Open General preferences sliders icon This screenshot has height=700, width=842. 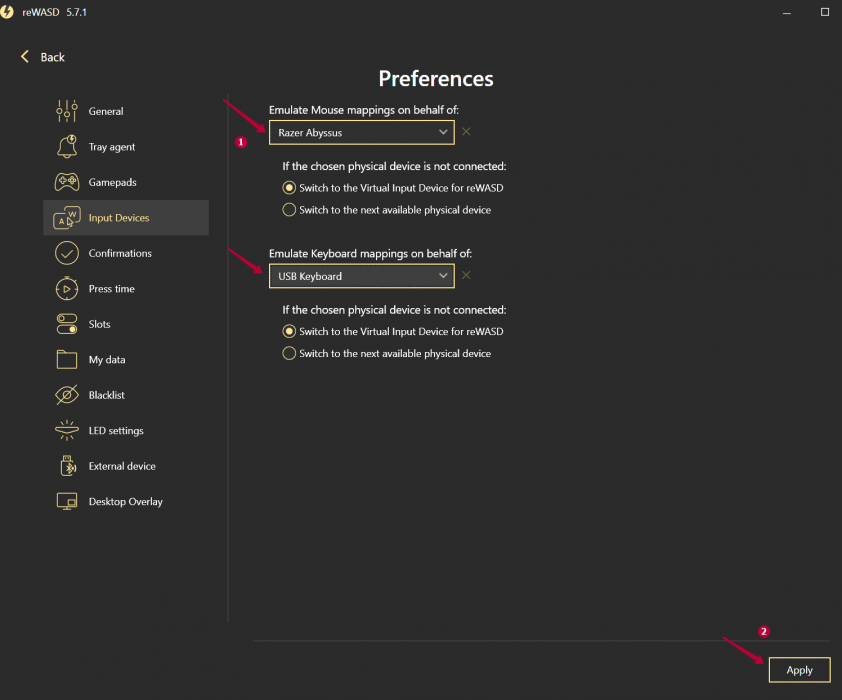pos(67,111)
